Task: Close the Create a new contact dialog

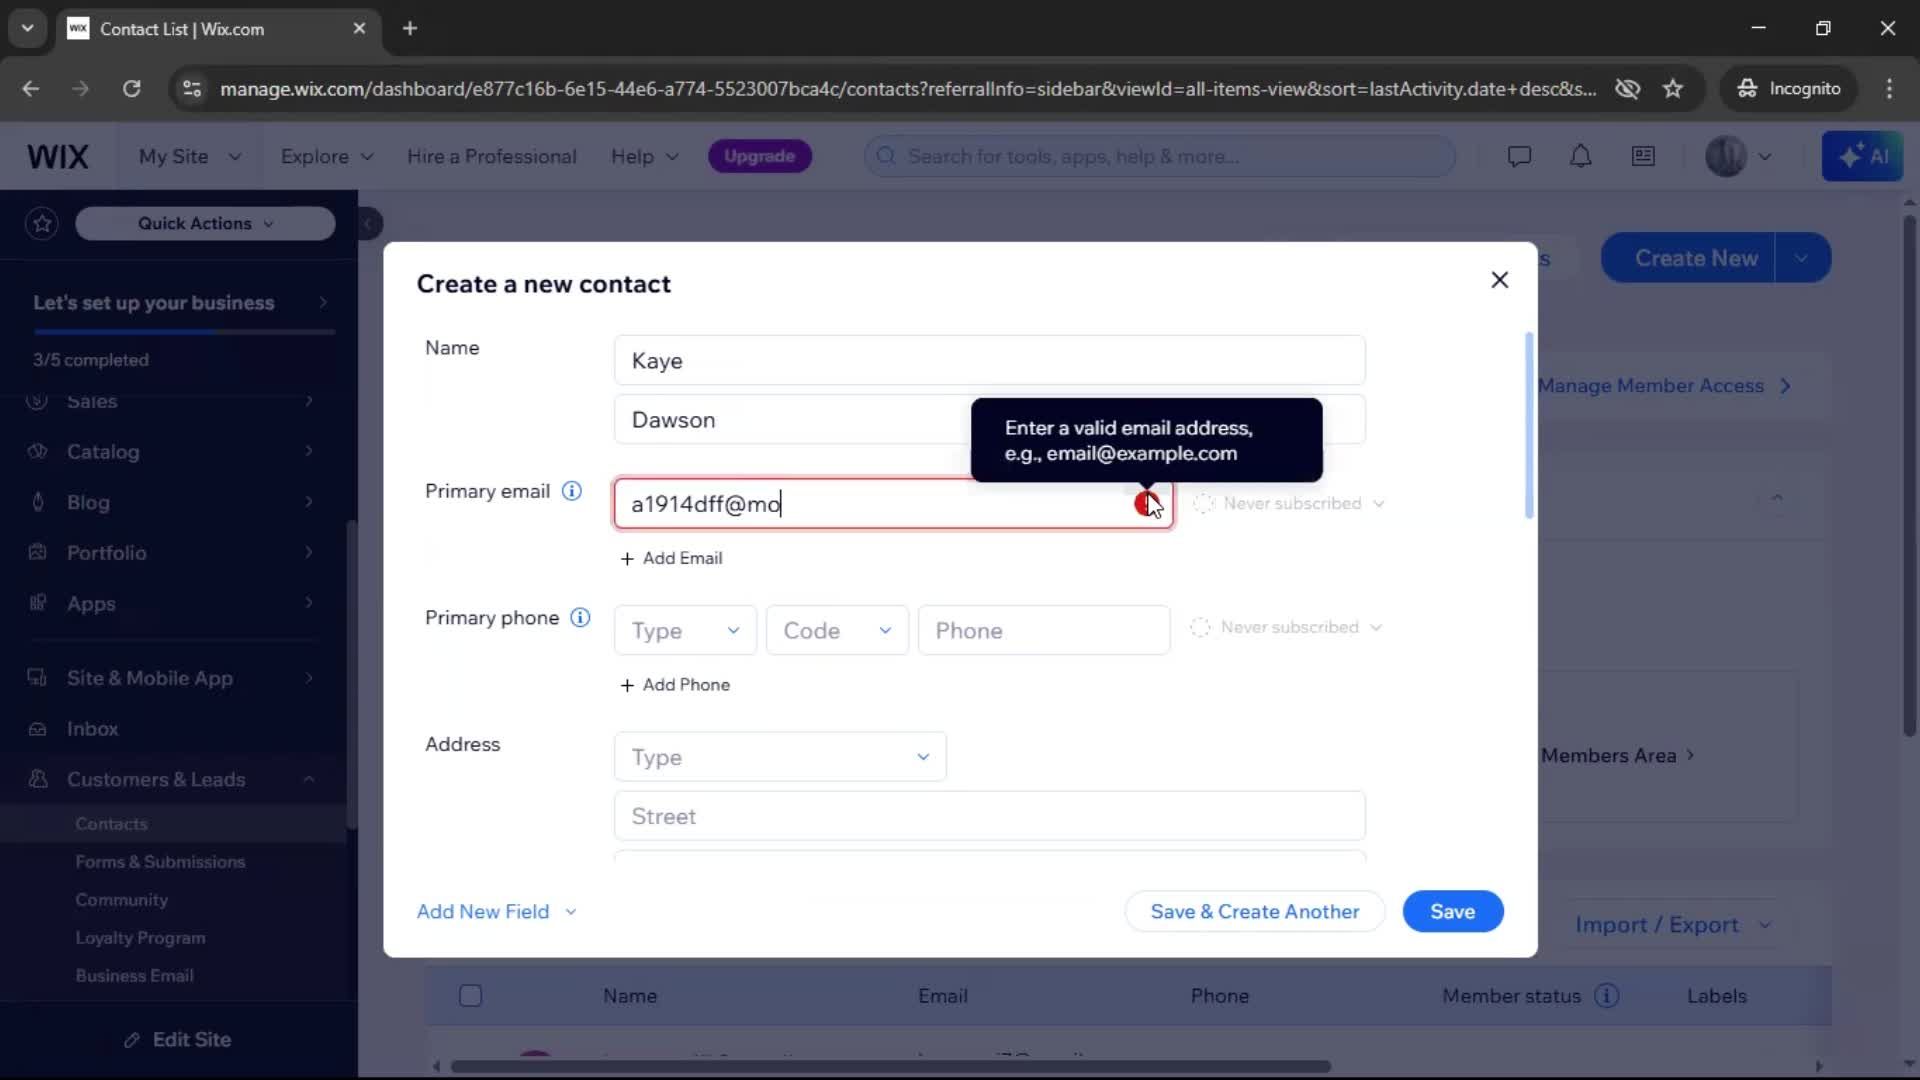Action: point(1499,280)
